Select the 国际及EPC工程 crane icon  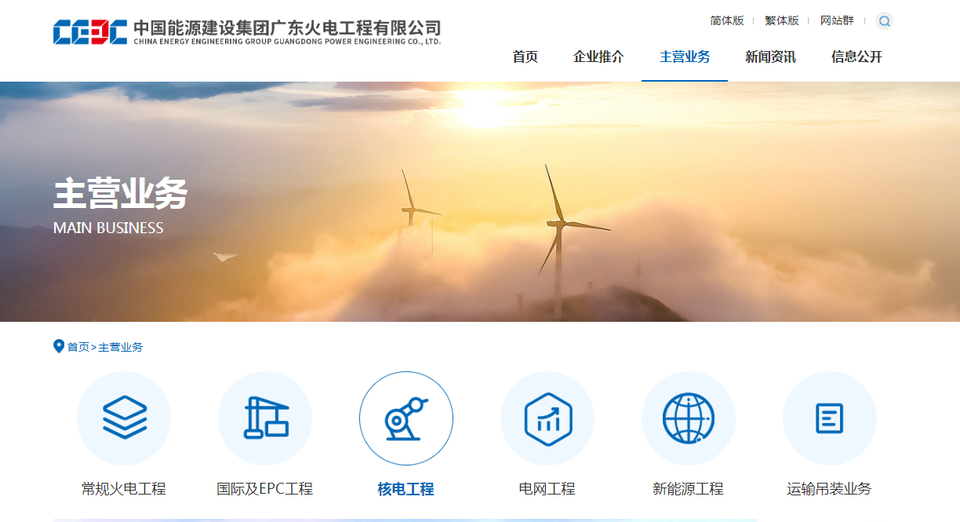[x=265, y=419]
